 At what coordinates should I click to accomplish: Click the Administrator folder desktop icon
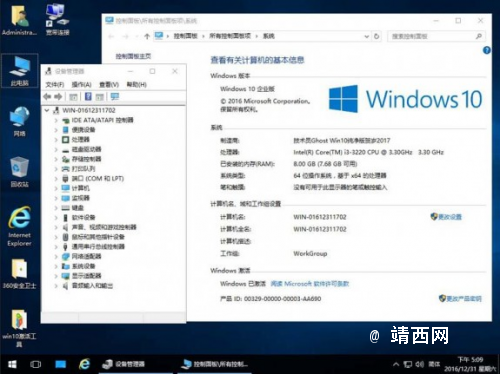coord(19,19)
